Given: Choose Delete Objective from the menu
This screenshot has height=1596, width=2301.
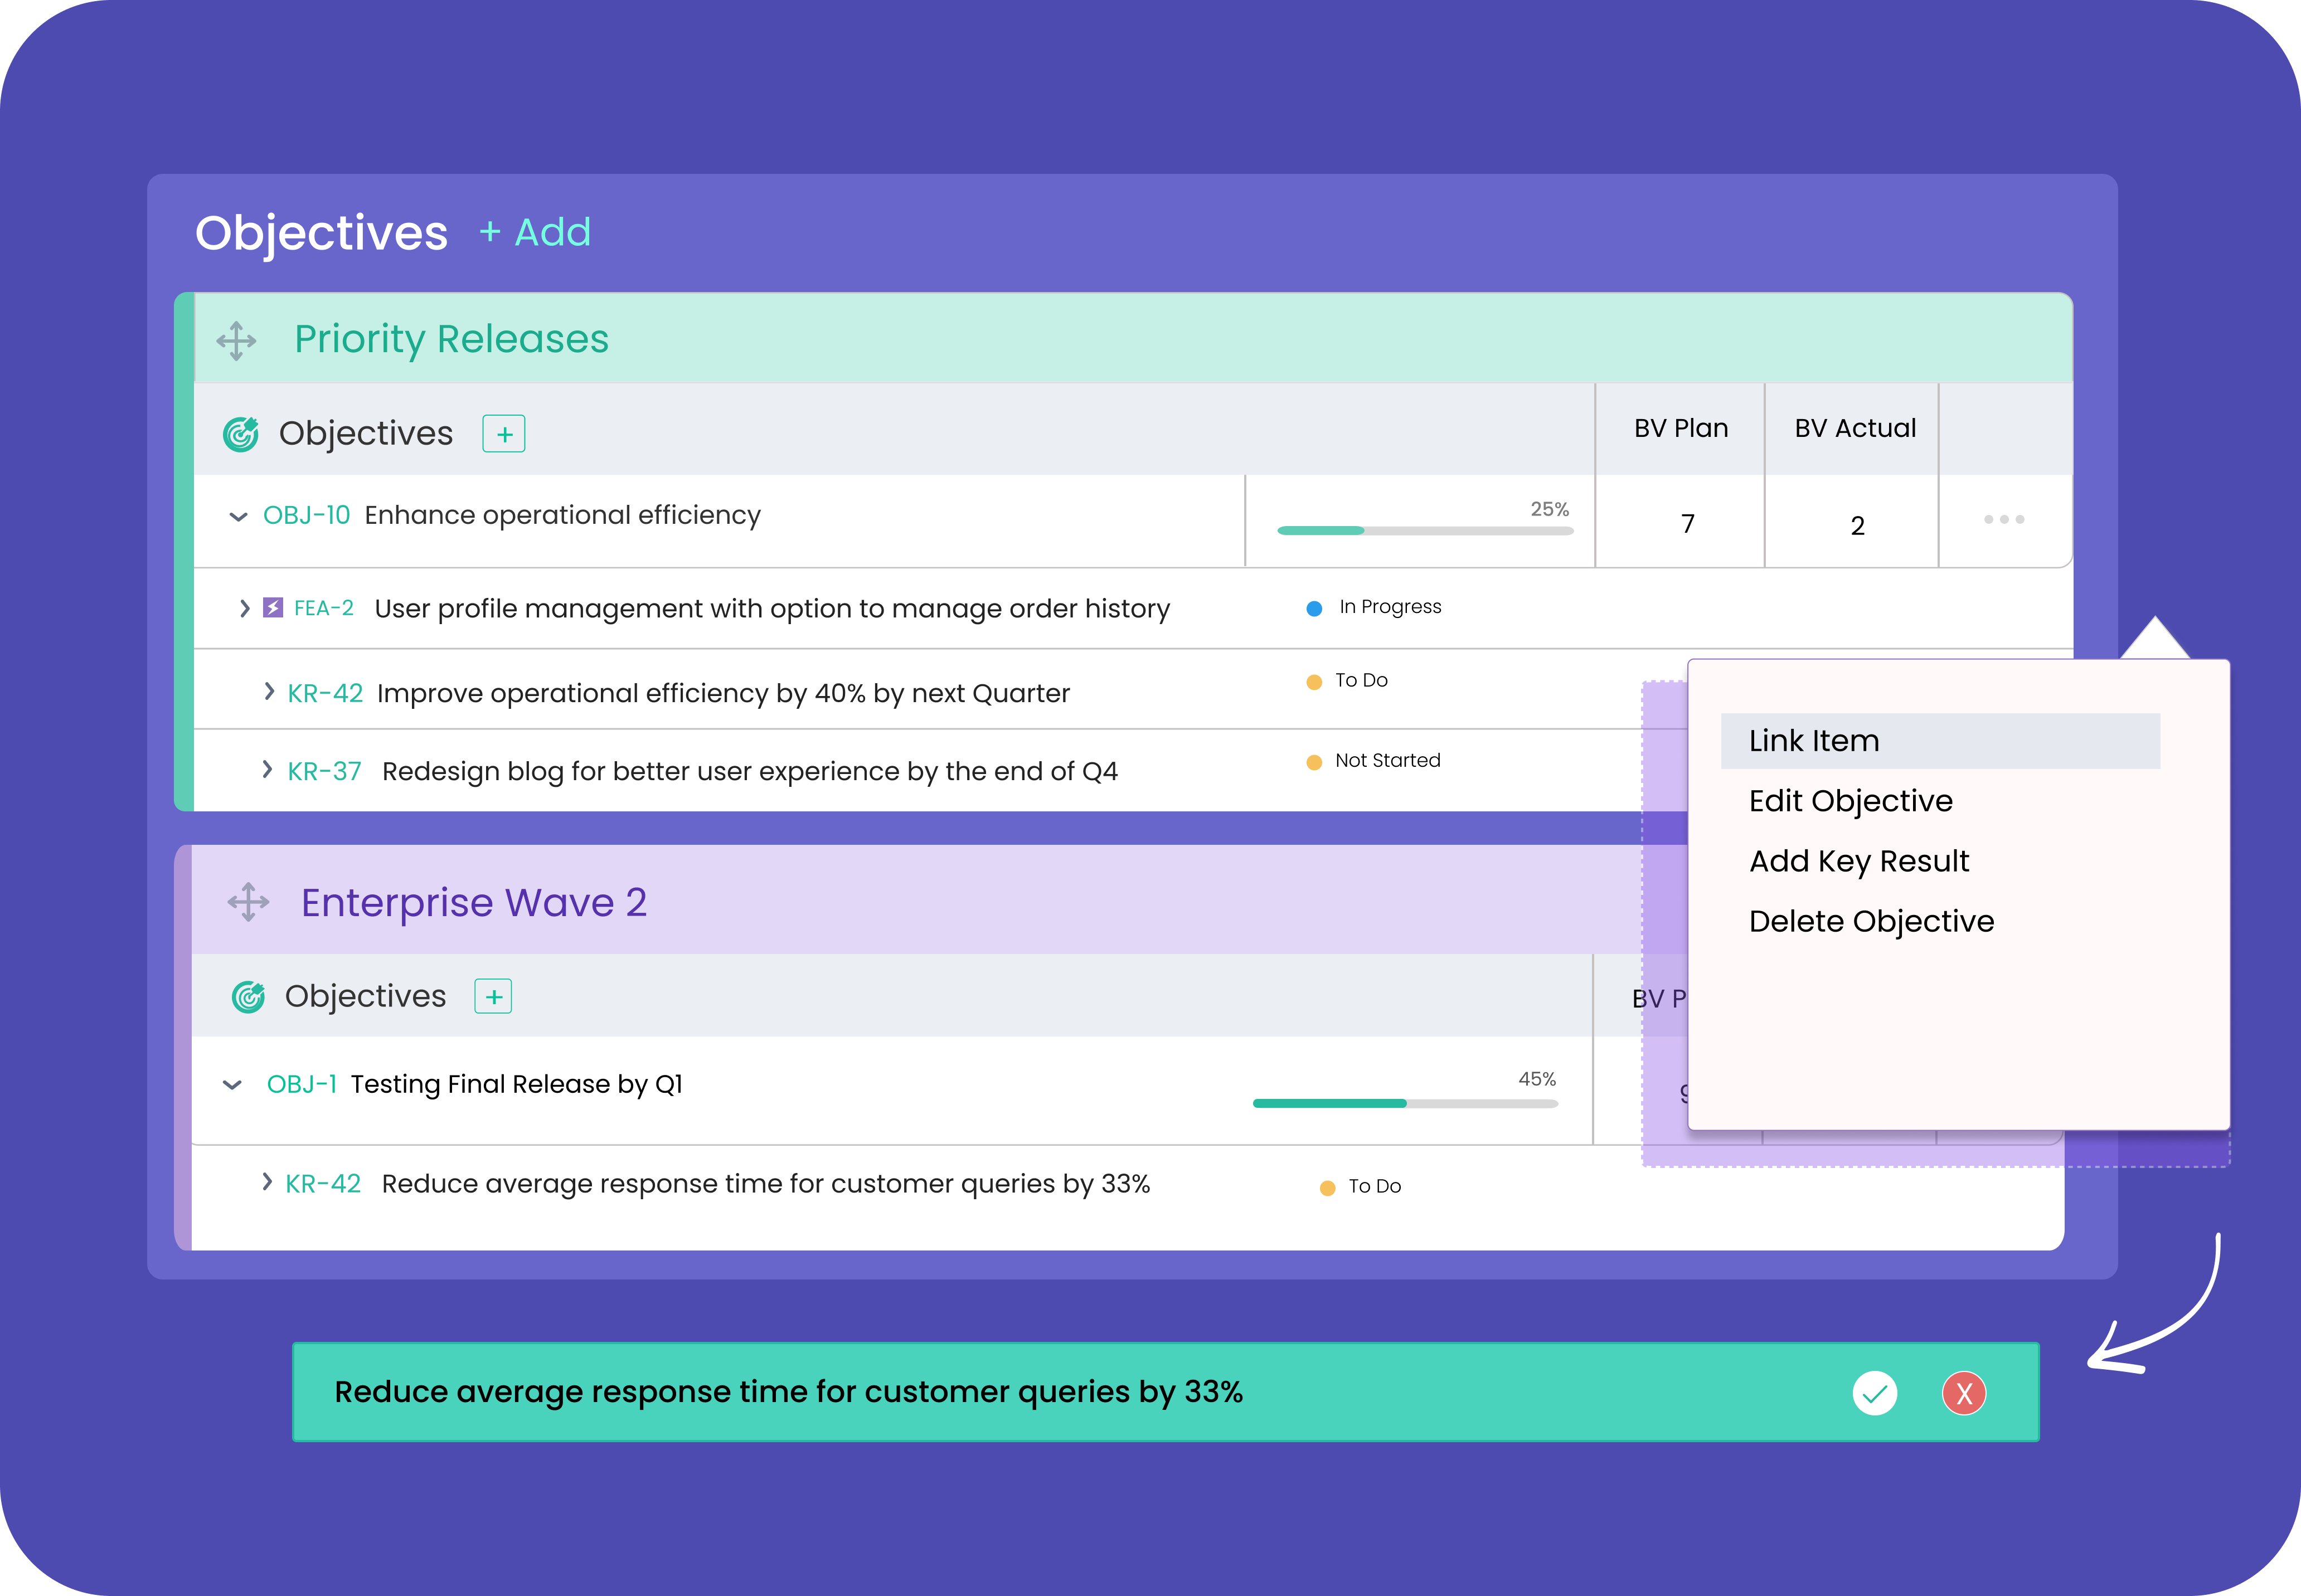Looking at the screenshot, I should point(1871,921).
